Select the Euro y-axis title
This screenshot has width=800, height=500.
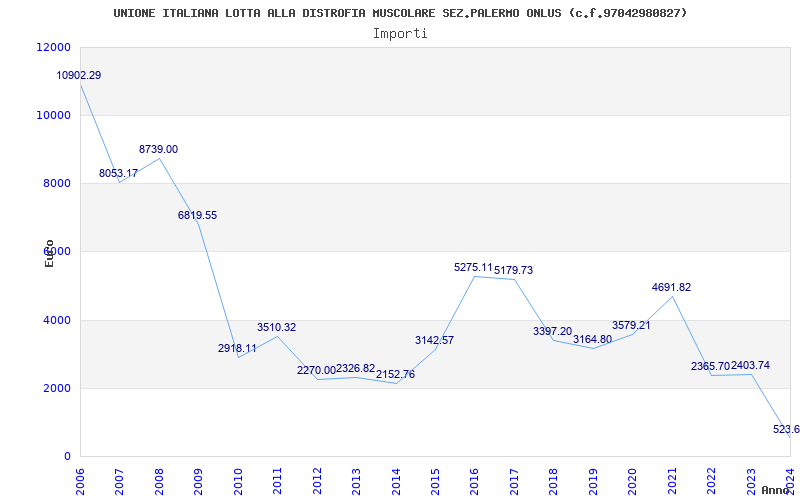point(49,253)
